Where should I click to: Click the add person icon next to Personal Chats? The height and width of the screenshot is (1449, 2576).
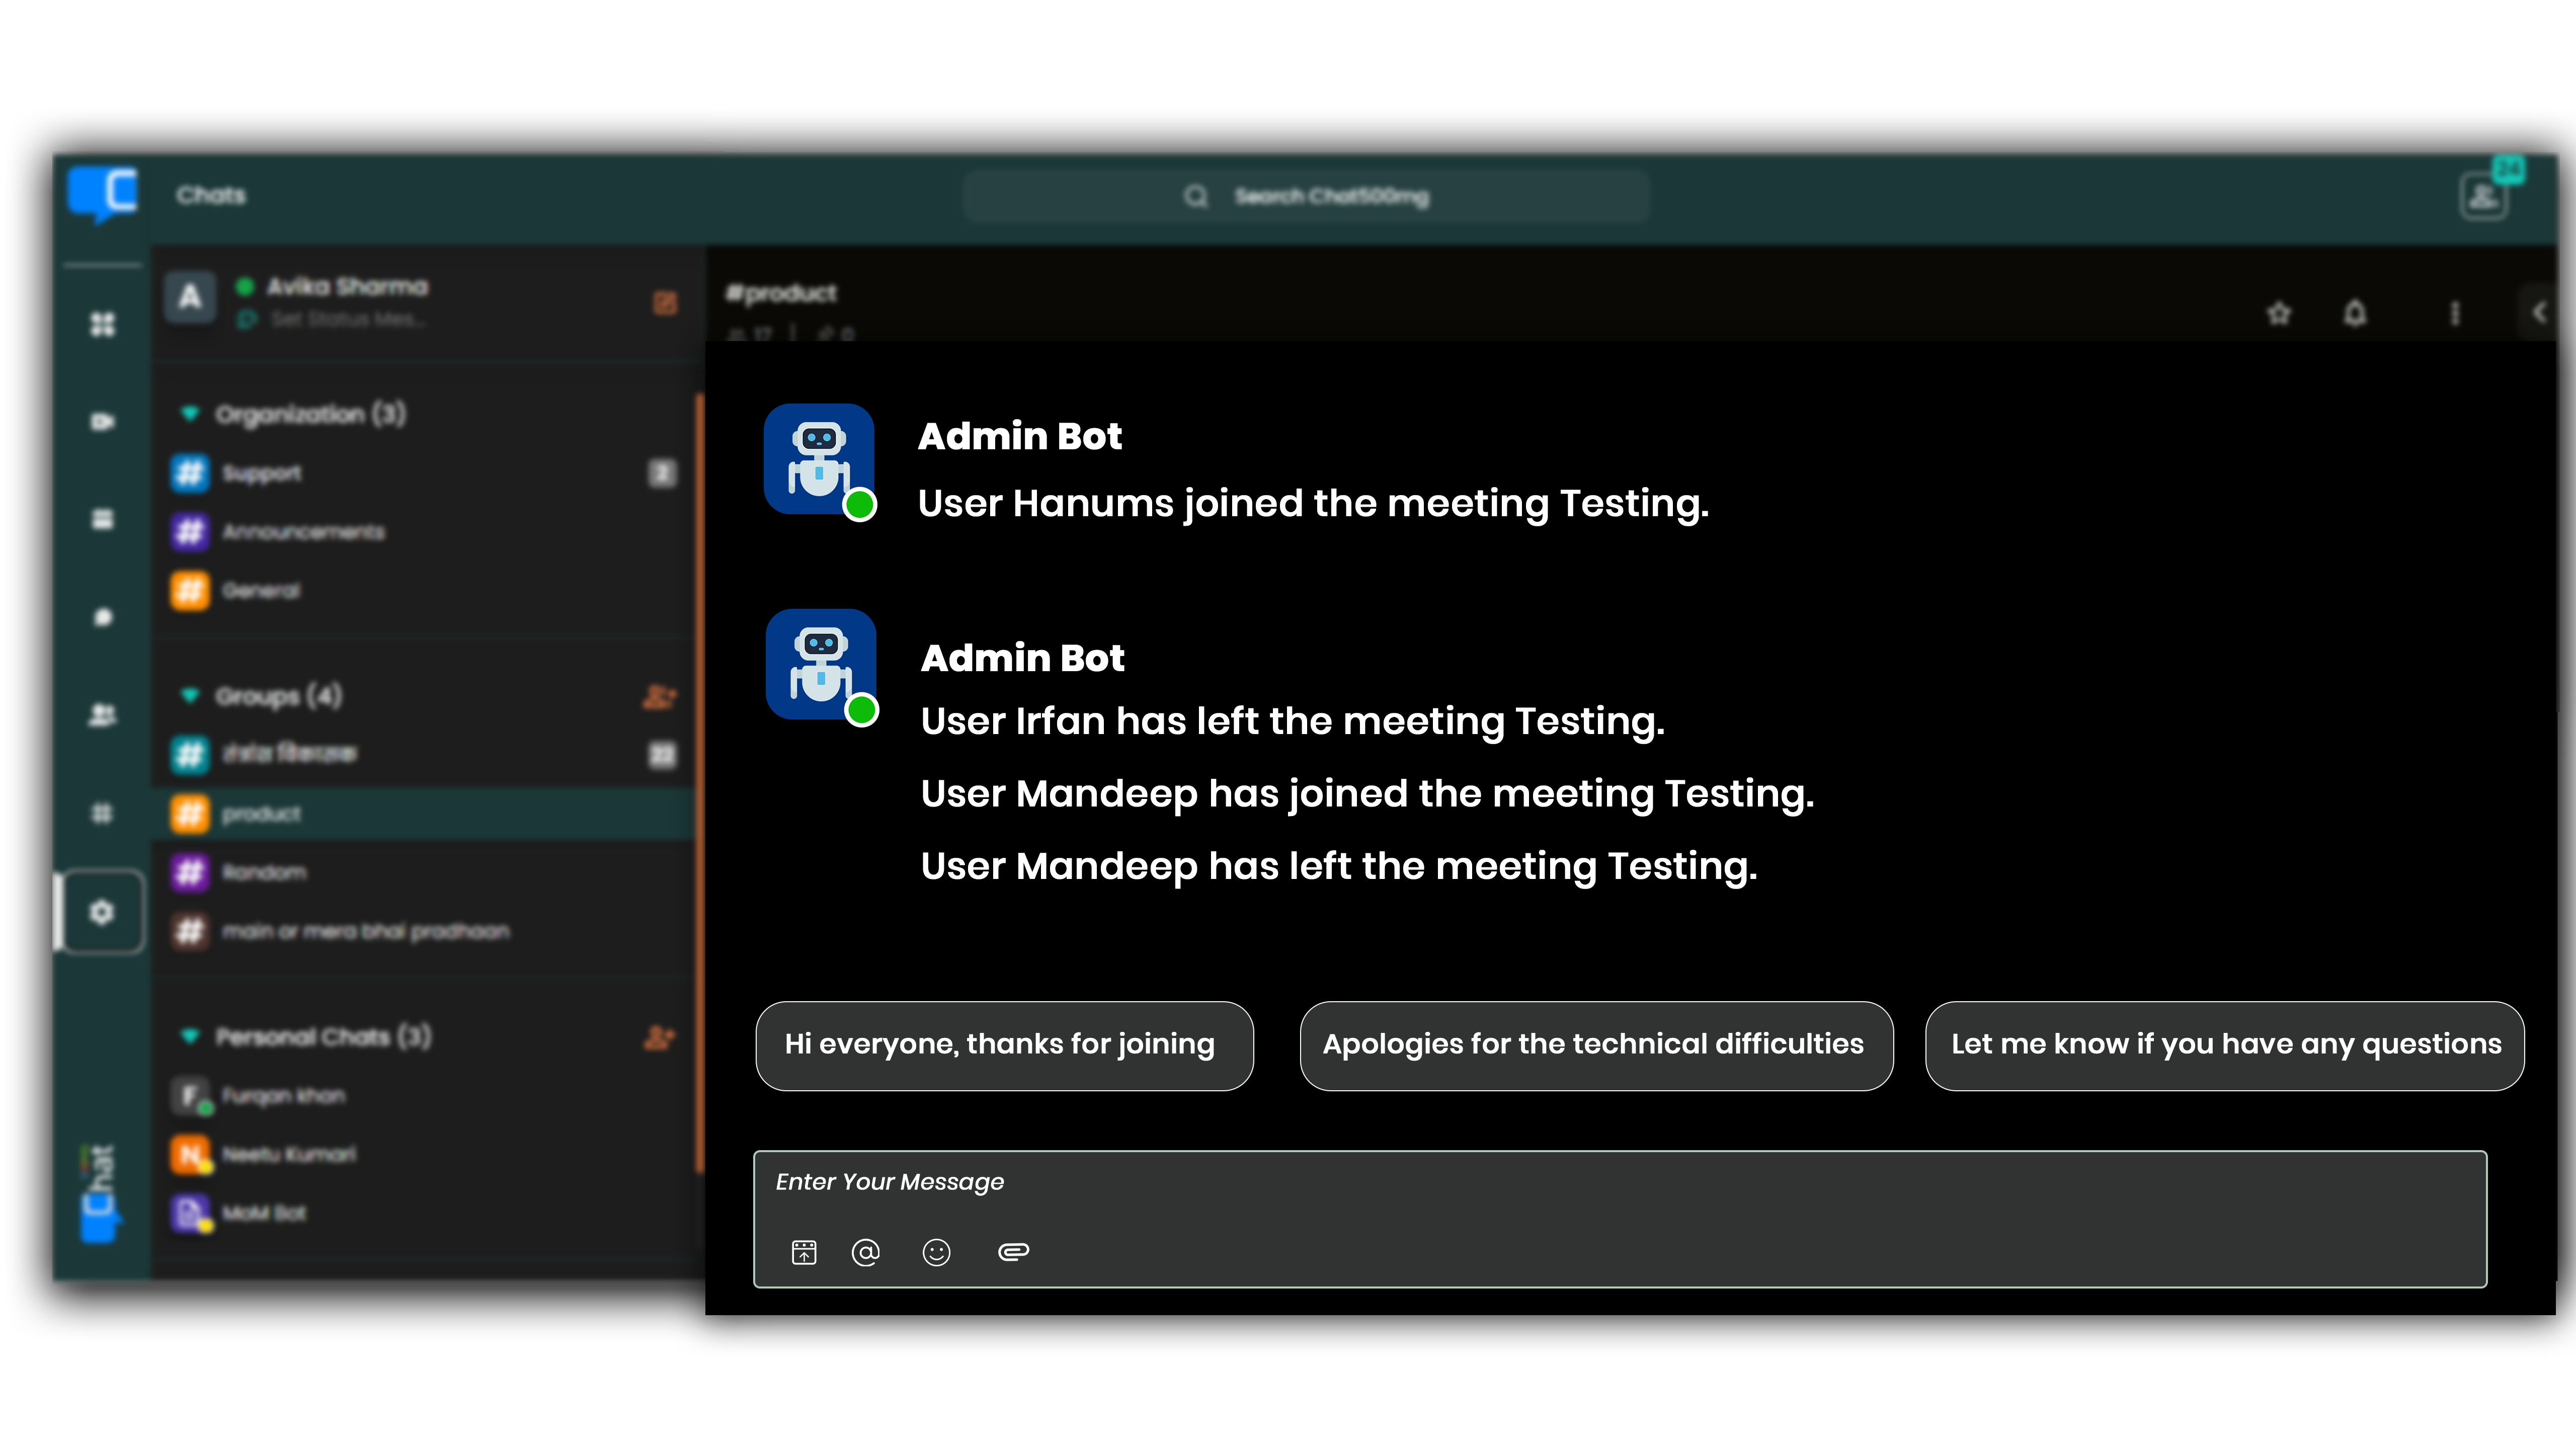[659, 1037]
